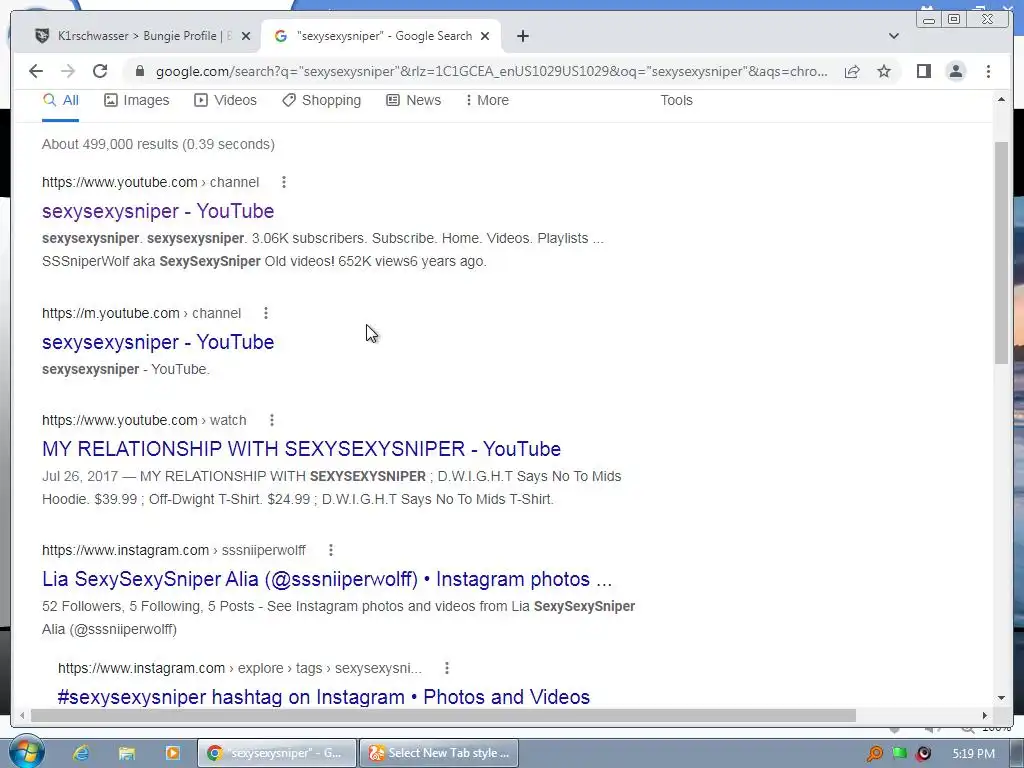The height and width of the screenshot is (768, 1024).
Task: Open search Tools options
Action: [676, 101]
